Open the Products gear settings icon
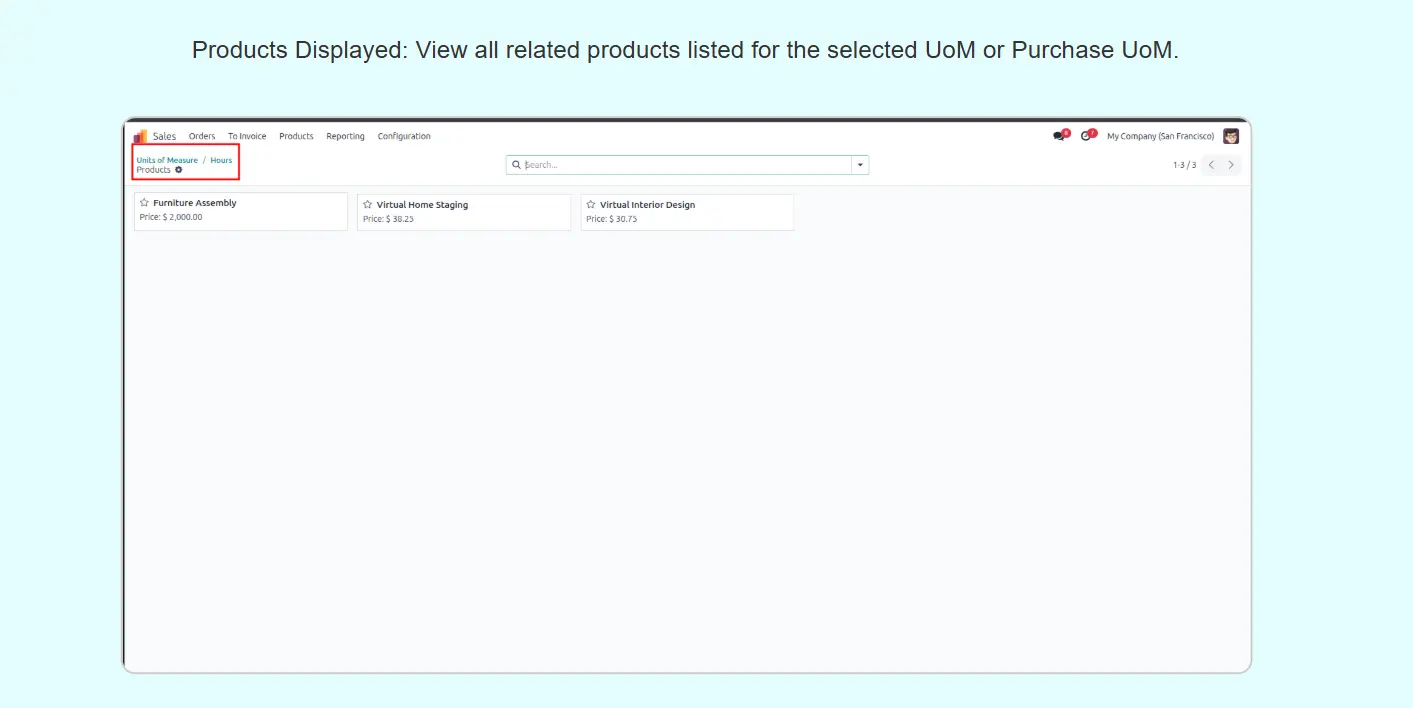The width and height of the screenshot is (1413, 708). pos(179,170)
